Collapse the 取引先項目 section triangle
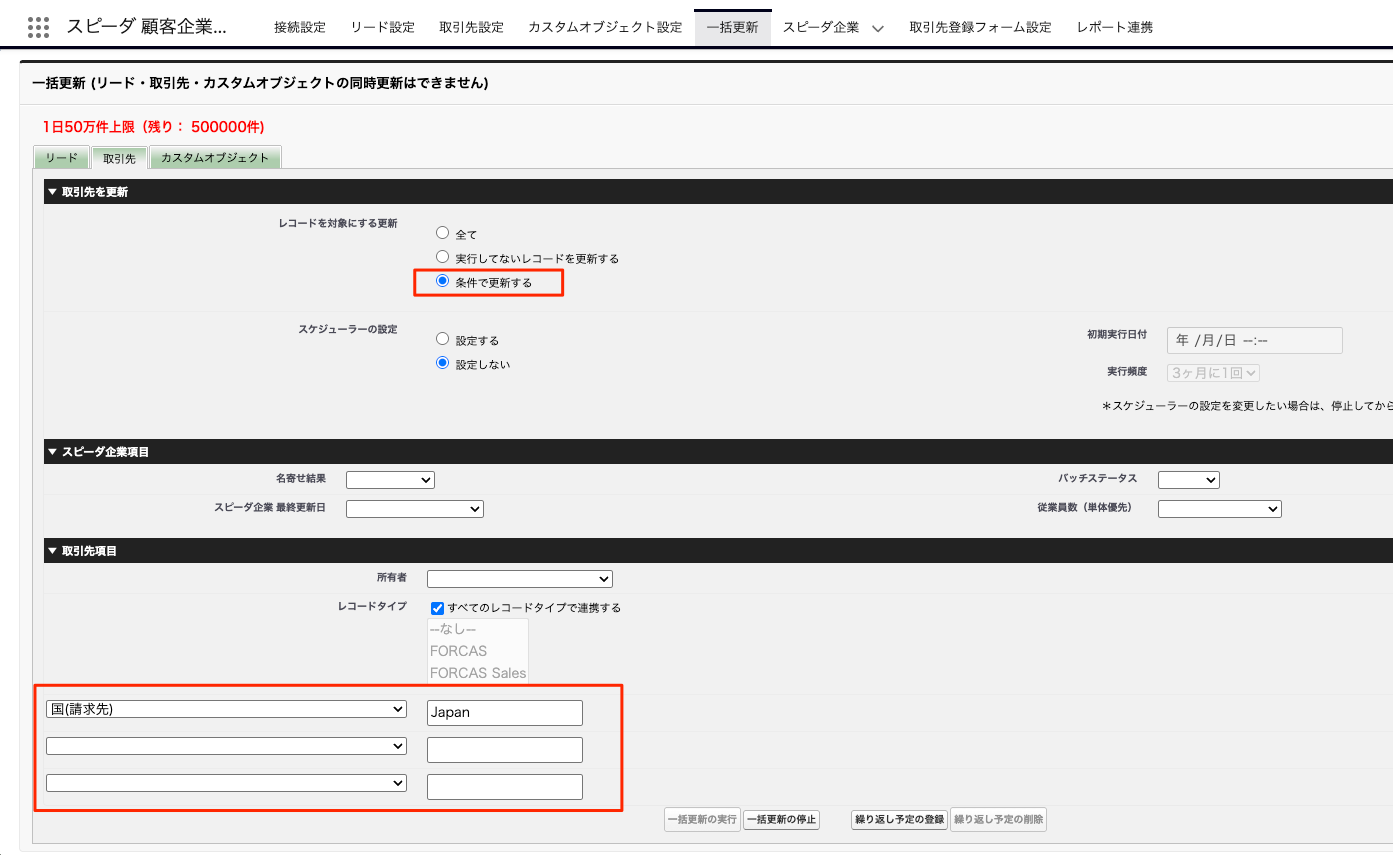Screen dimensions: 1393x855 52,551
